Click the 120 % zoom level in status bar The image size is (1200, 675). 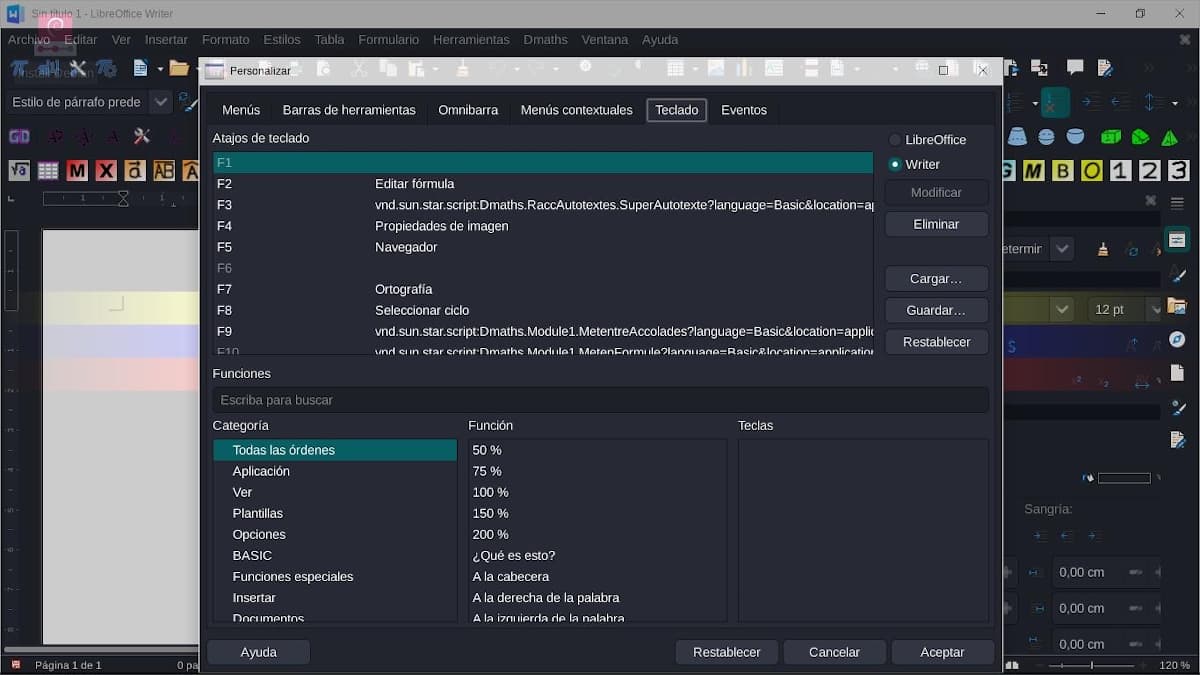(1175, 665)
